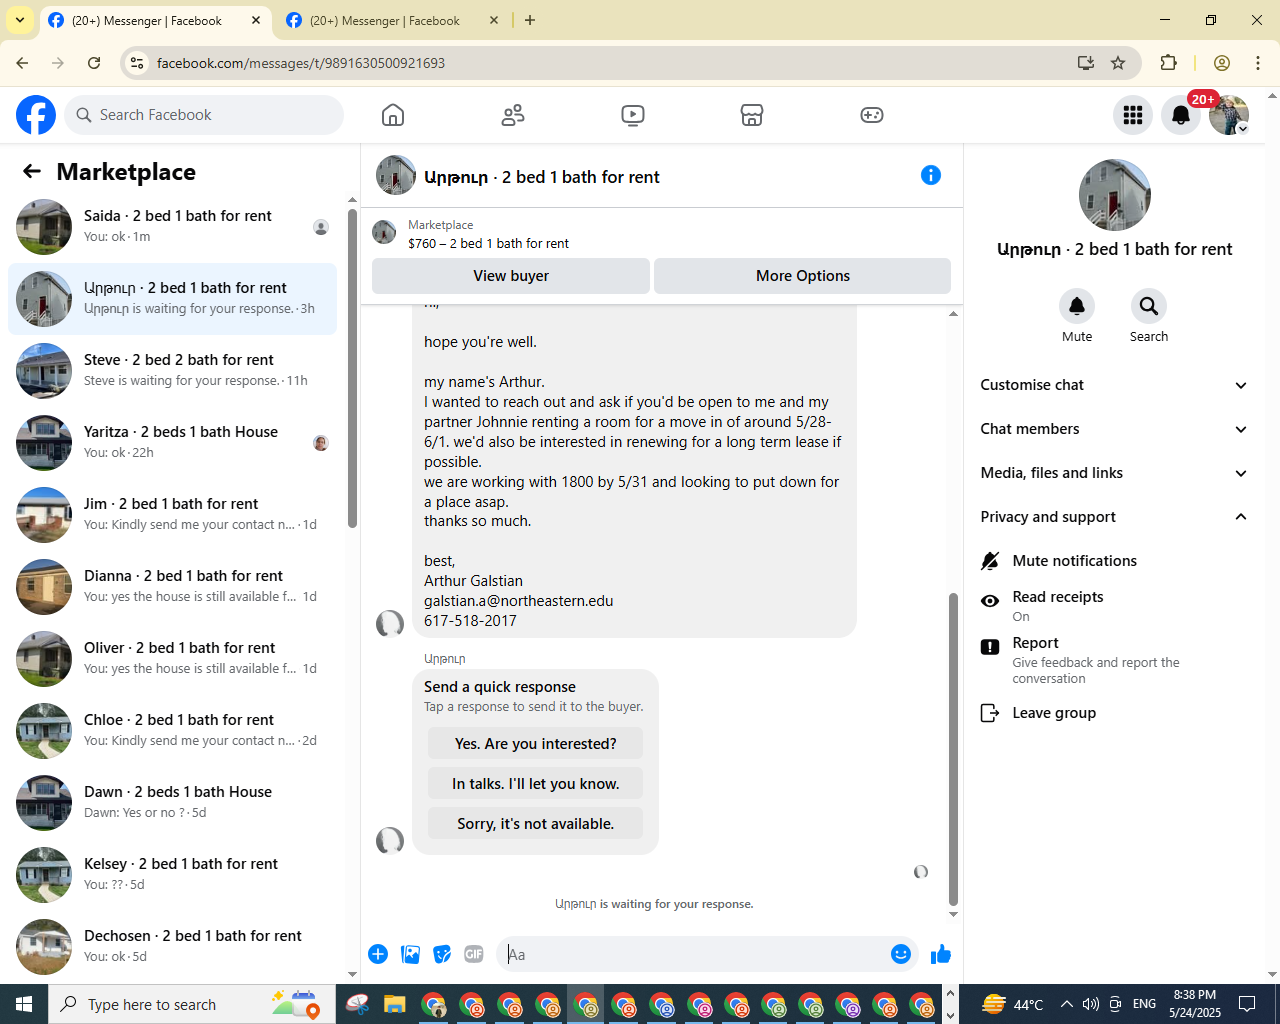Screen dimensions: 1280x1024
Task: Expand Chat members section
Action: [x=1113, y=429]
